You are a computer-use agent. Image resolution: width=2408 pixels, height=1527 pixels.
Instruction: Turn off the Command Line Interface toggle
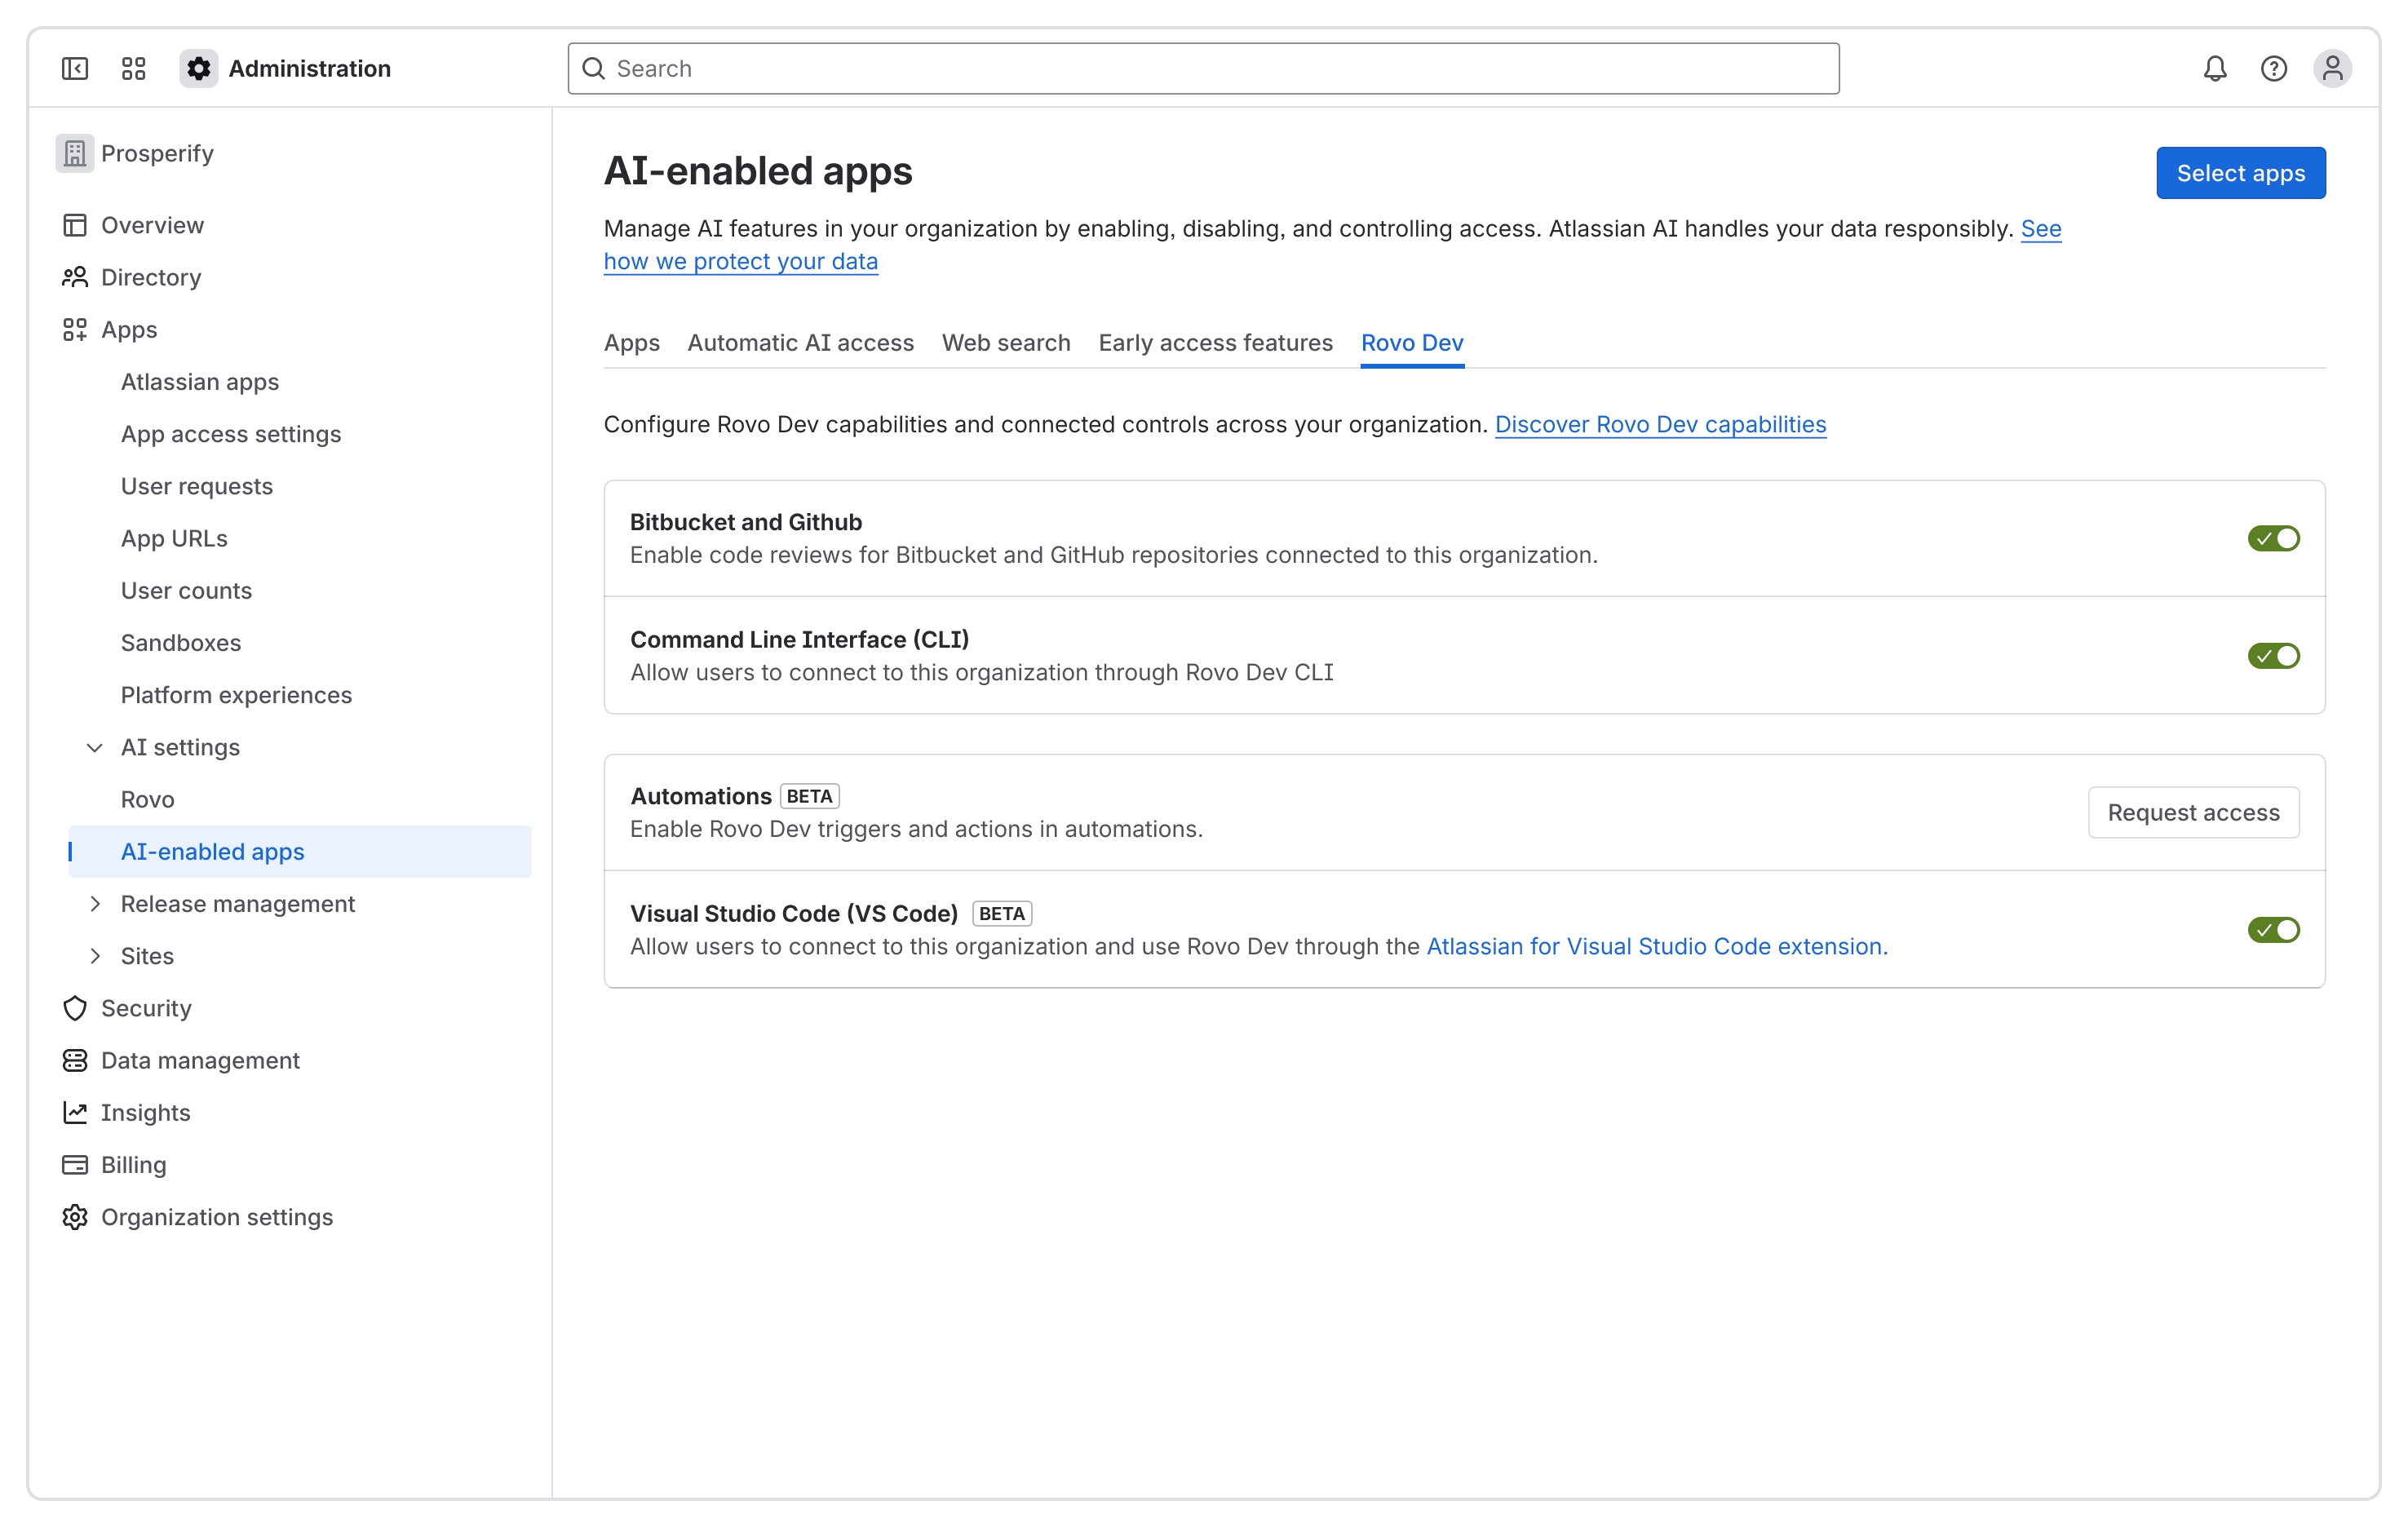point(2273,656)
